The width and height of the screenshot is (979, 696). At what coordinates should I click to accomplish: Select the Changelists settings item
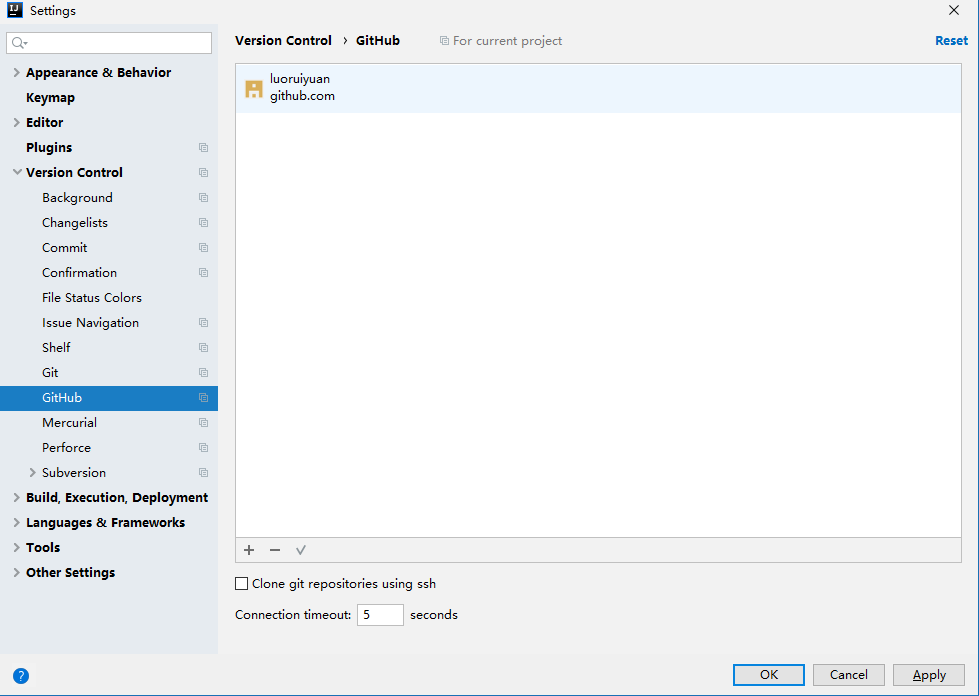[x=75, y=223]
